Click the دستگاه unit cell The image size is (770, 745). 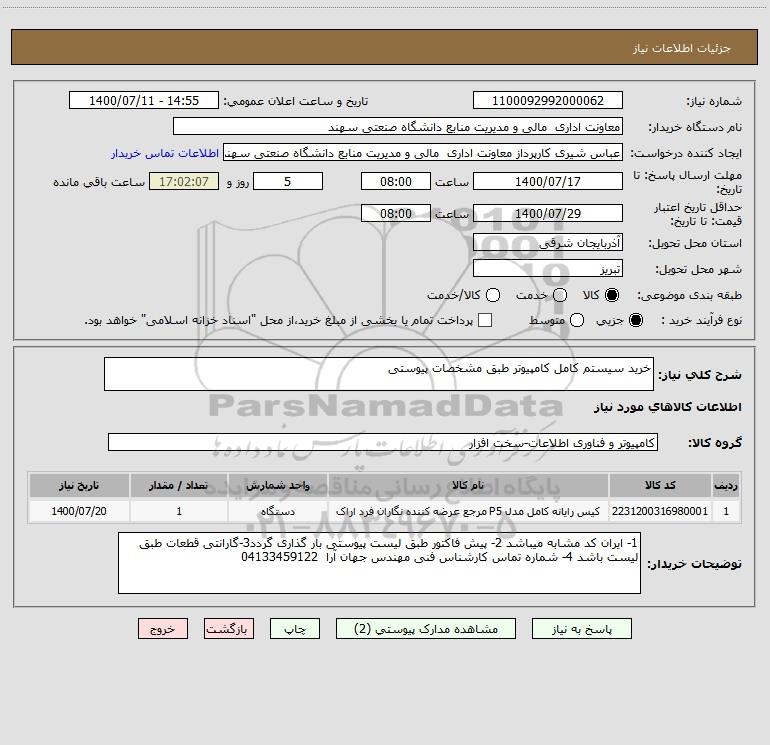(x=277, y=511)
